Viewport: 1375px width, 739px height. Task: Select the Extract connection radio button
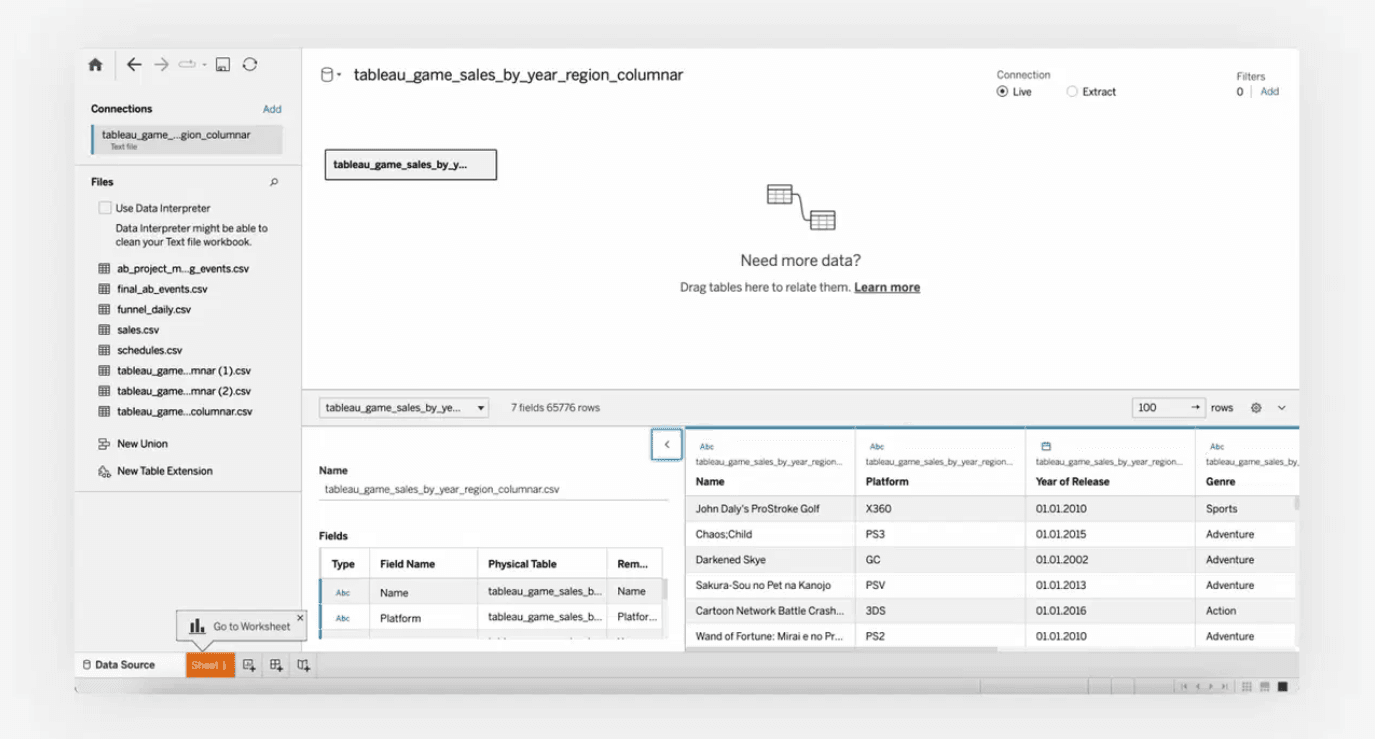tap(1072, 92)
